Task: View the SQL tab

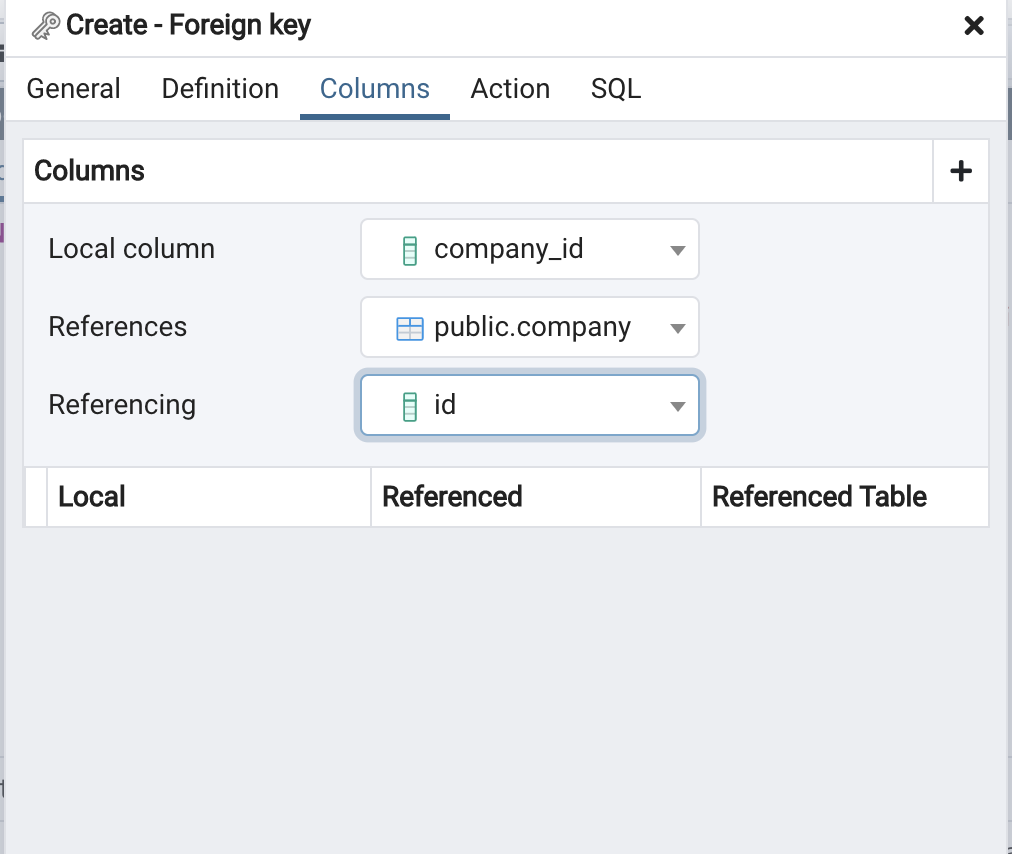Action: [615, 89]
